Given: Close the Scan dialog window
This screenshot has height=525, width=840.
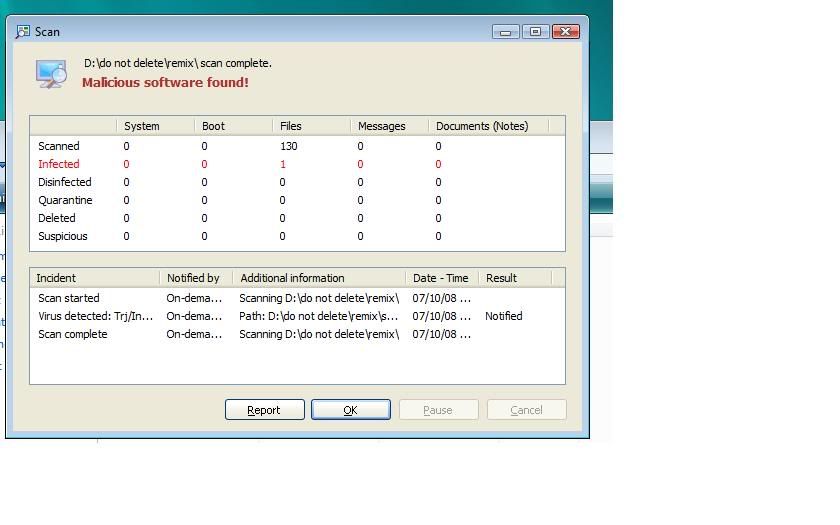Looking at the screenshot, I should click(x=566, y=32).
